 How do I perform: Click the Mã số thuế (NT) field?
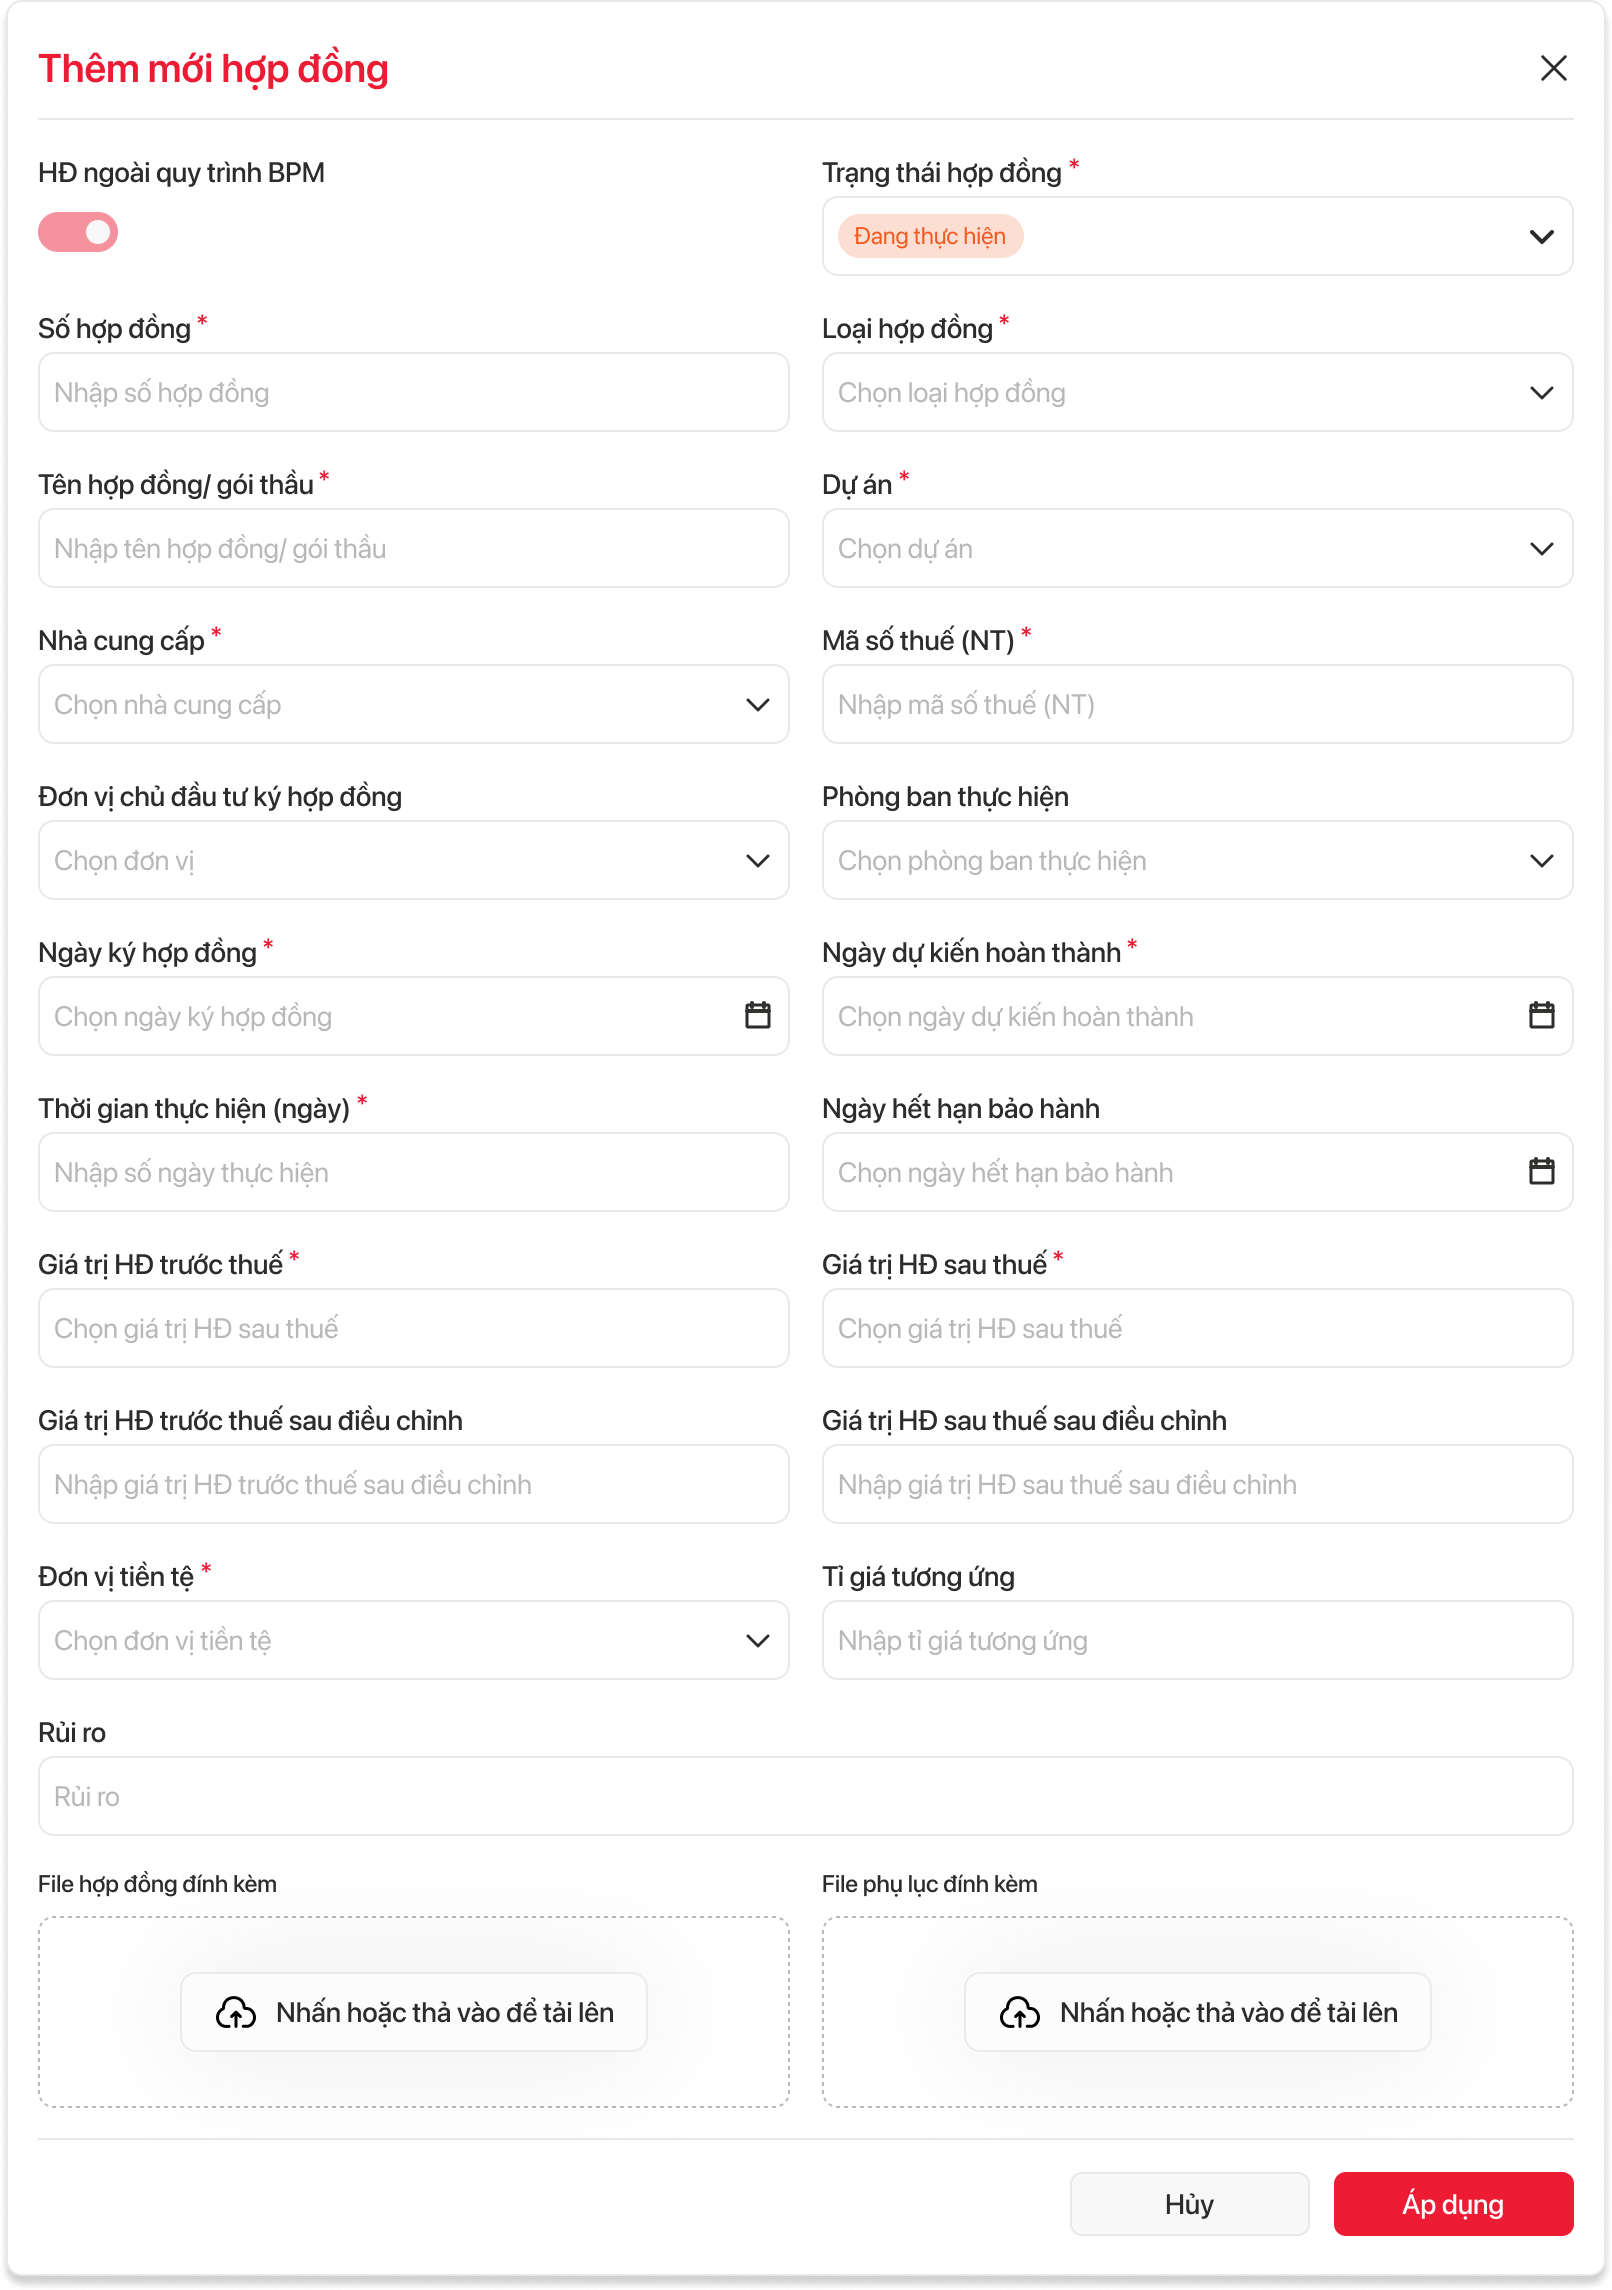click(x=1196, y=704)
